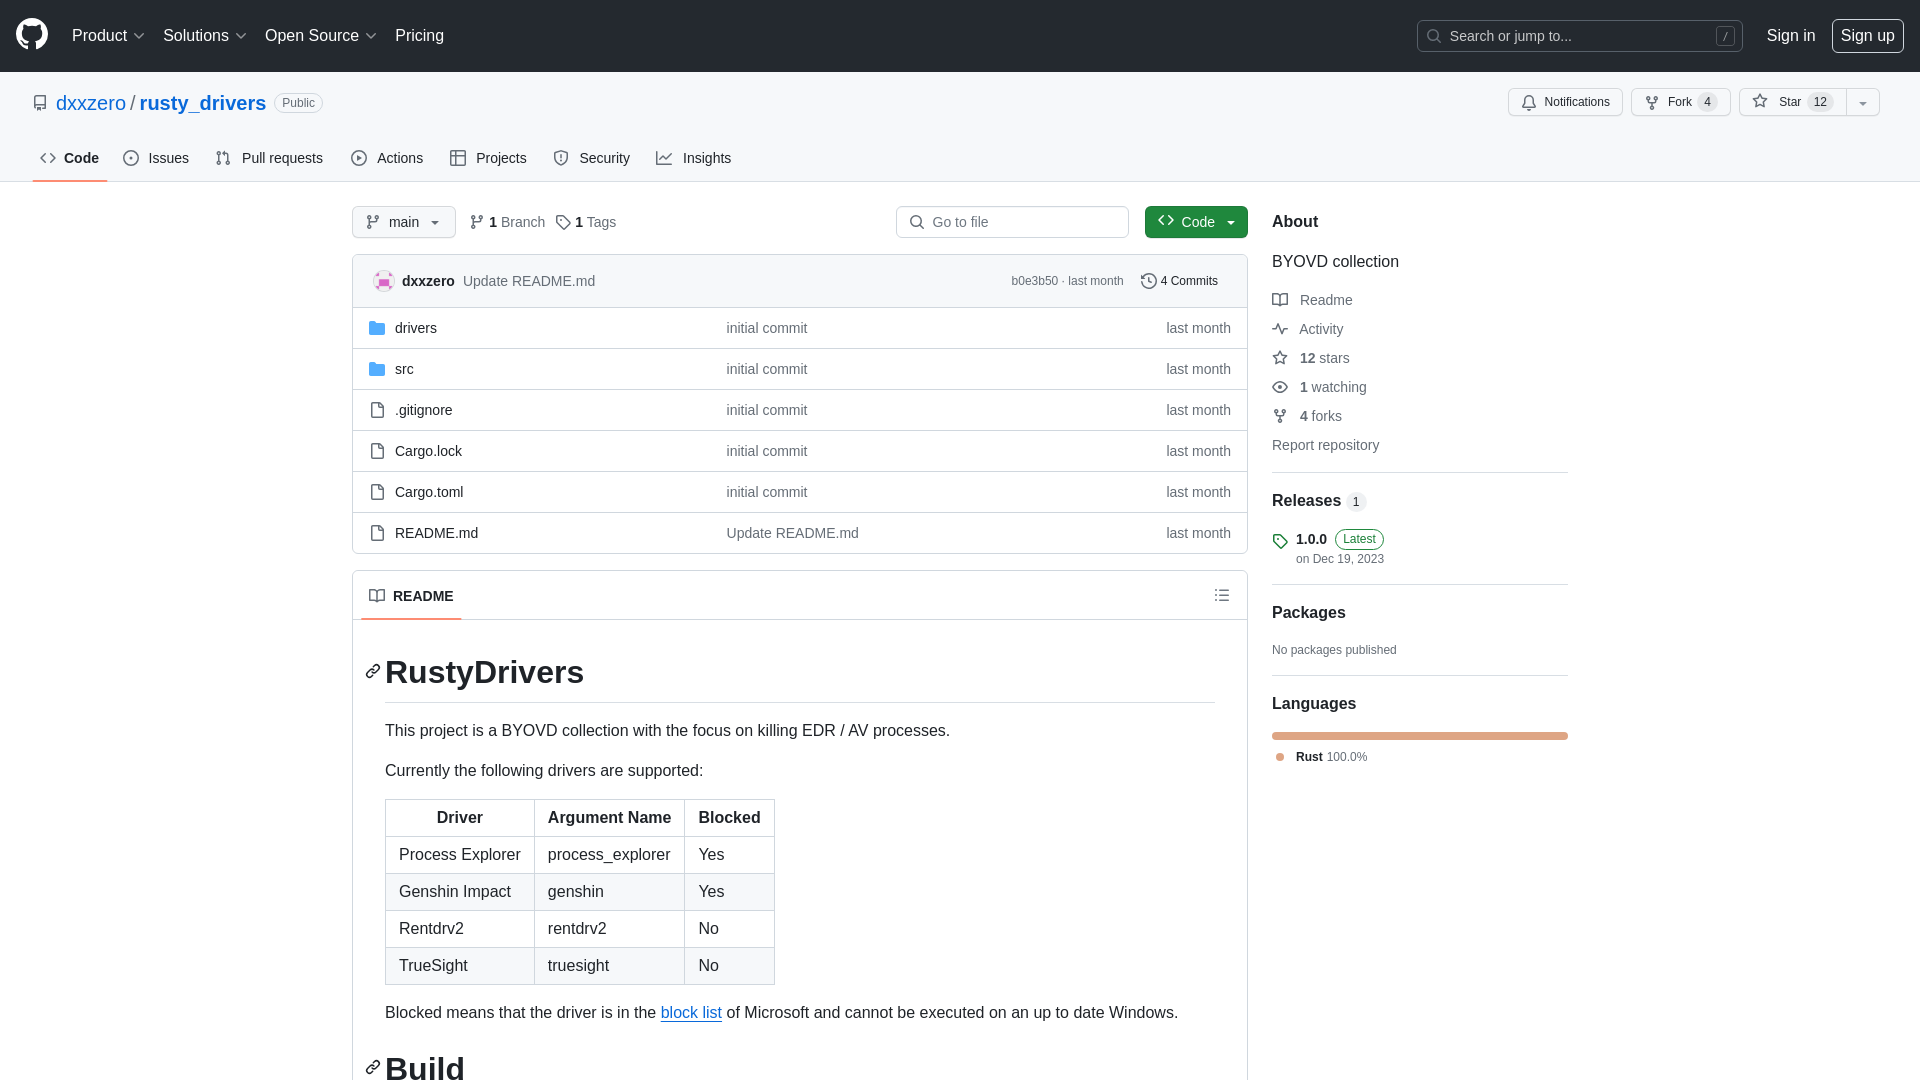Click the Go to file input
This screenshot has height=1080, width=1920.
[1012, 222]
